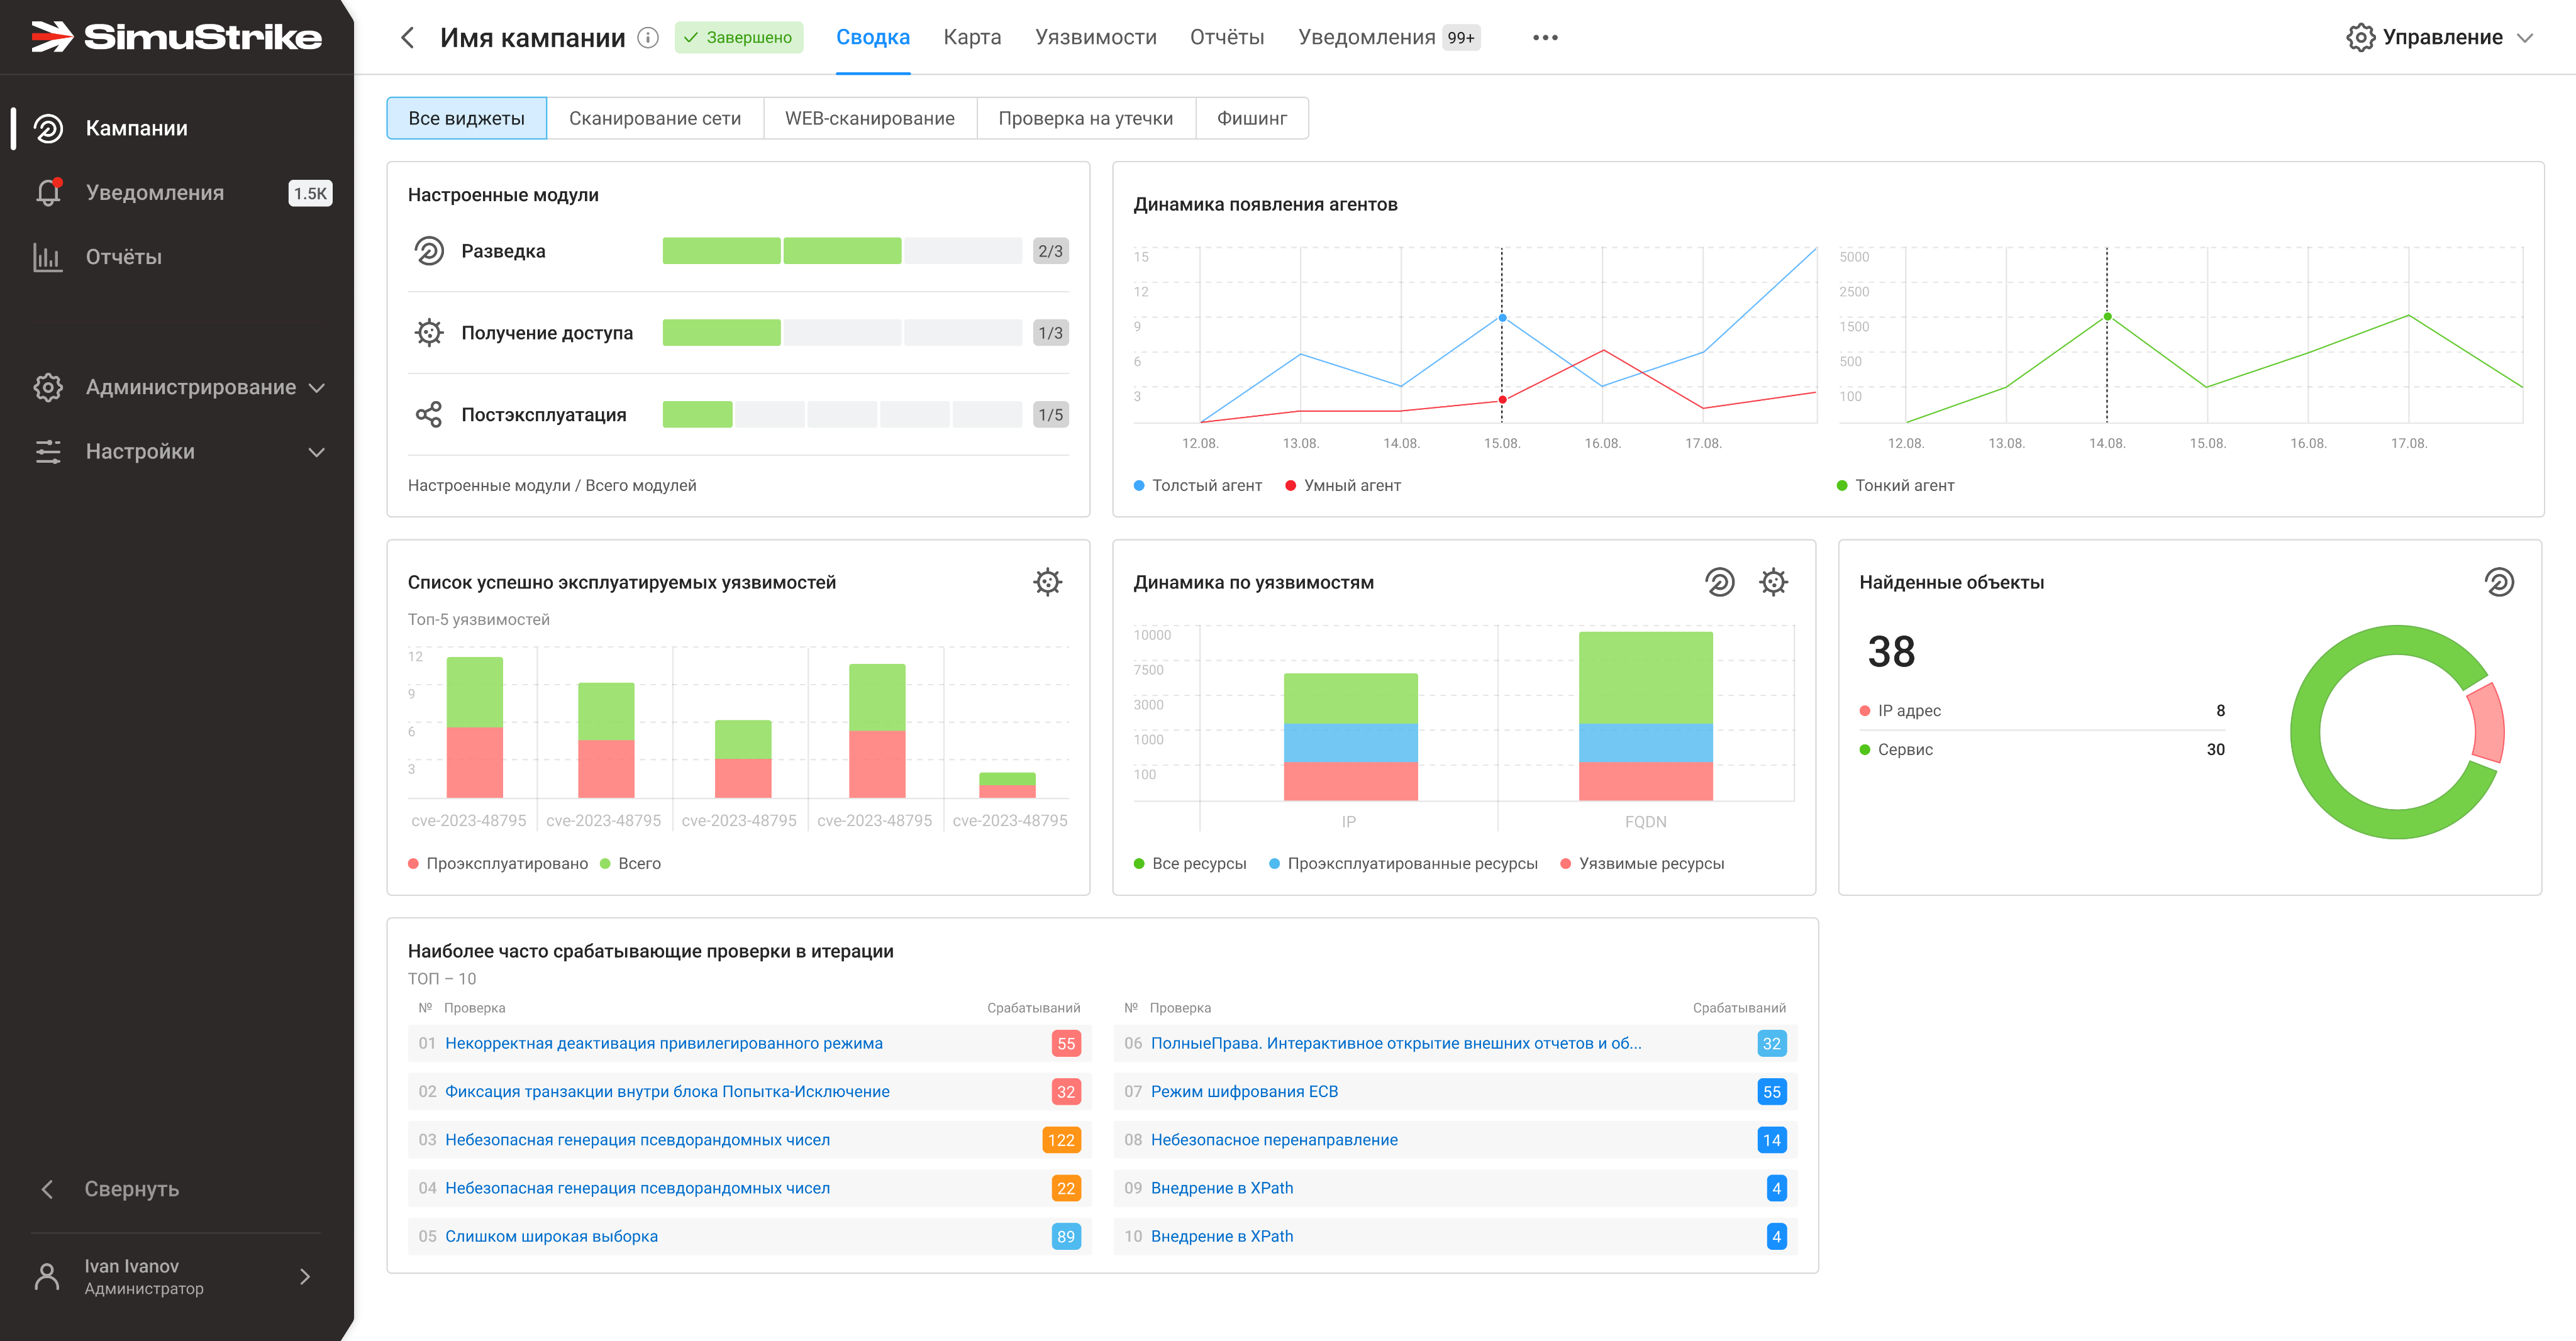Switch to the Уязвимости tab
The image size is (2576, 1341).
click(x=1095, y=37)
